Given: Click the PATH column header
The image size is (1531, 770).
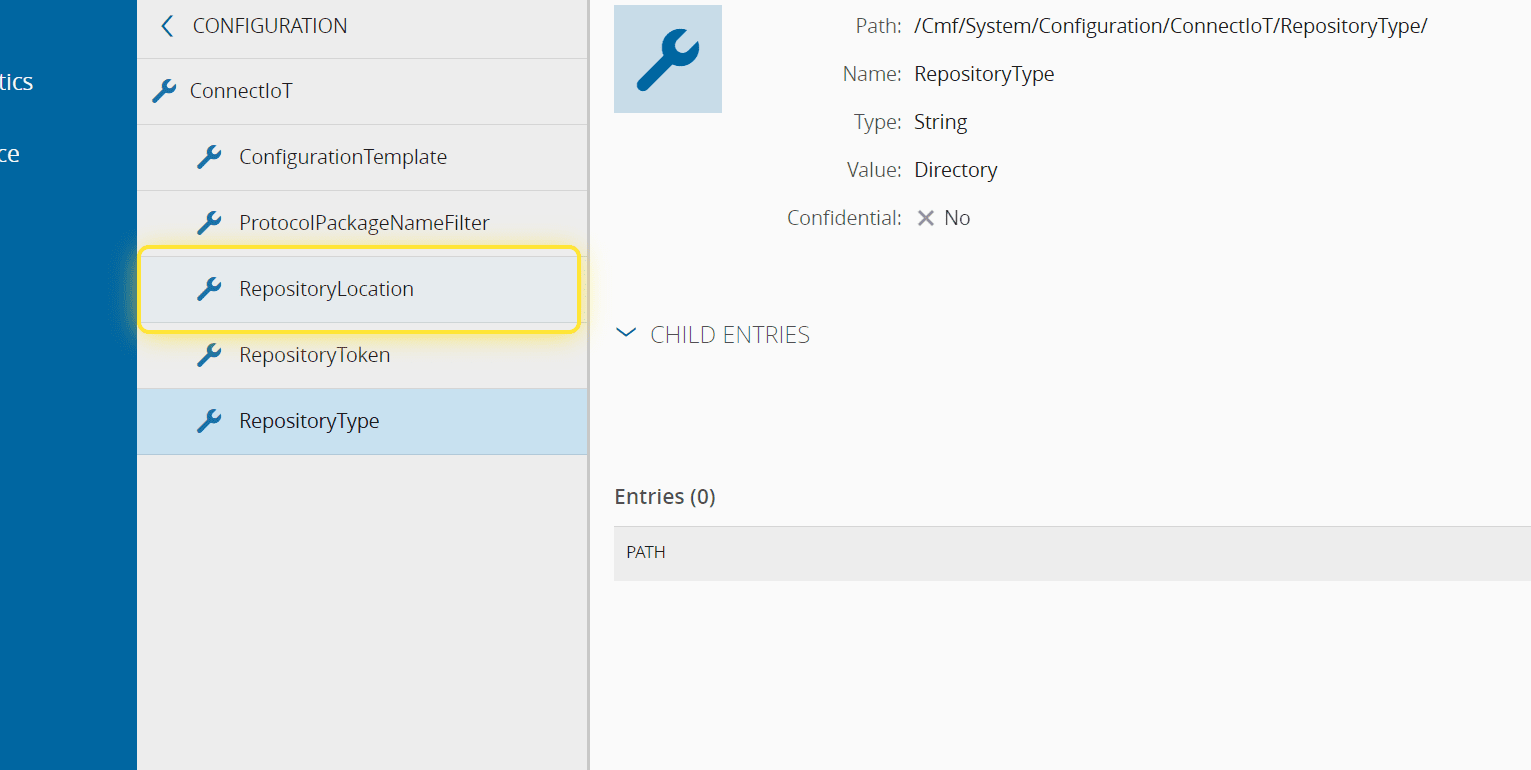Looking at the screenshot, I should [x=646, y=552].
